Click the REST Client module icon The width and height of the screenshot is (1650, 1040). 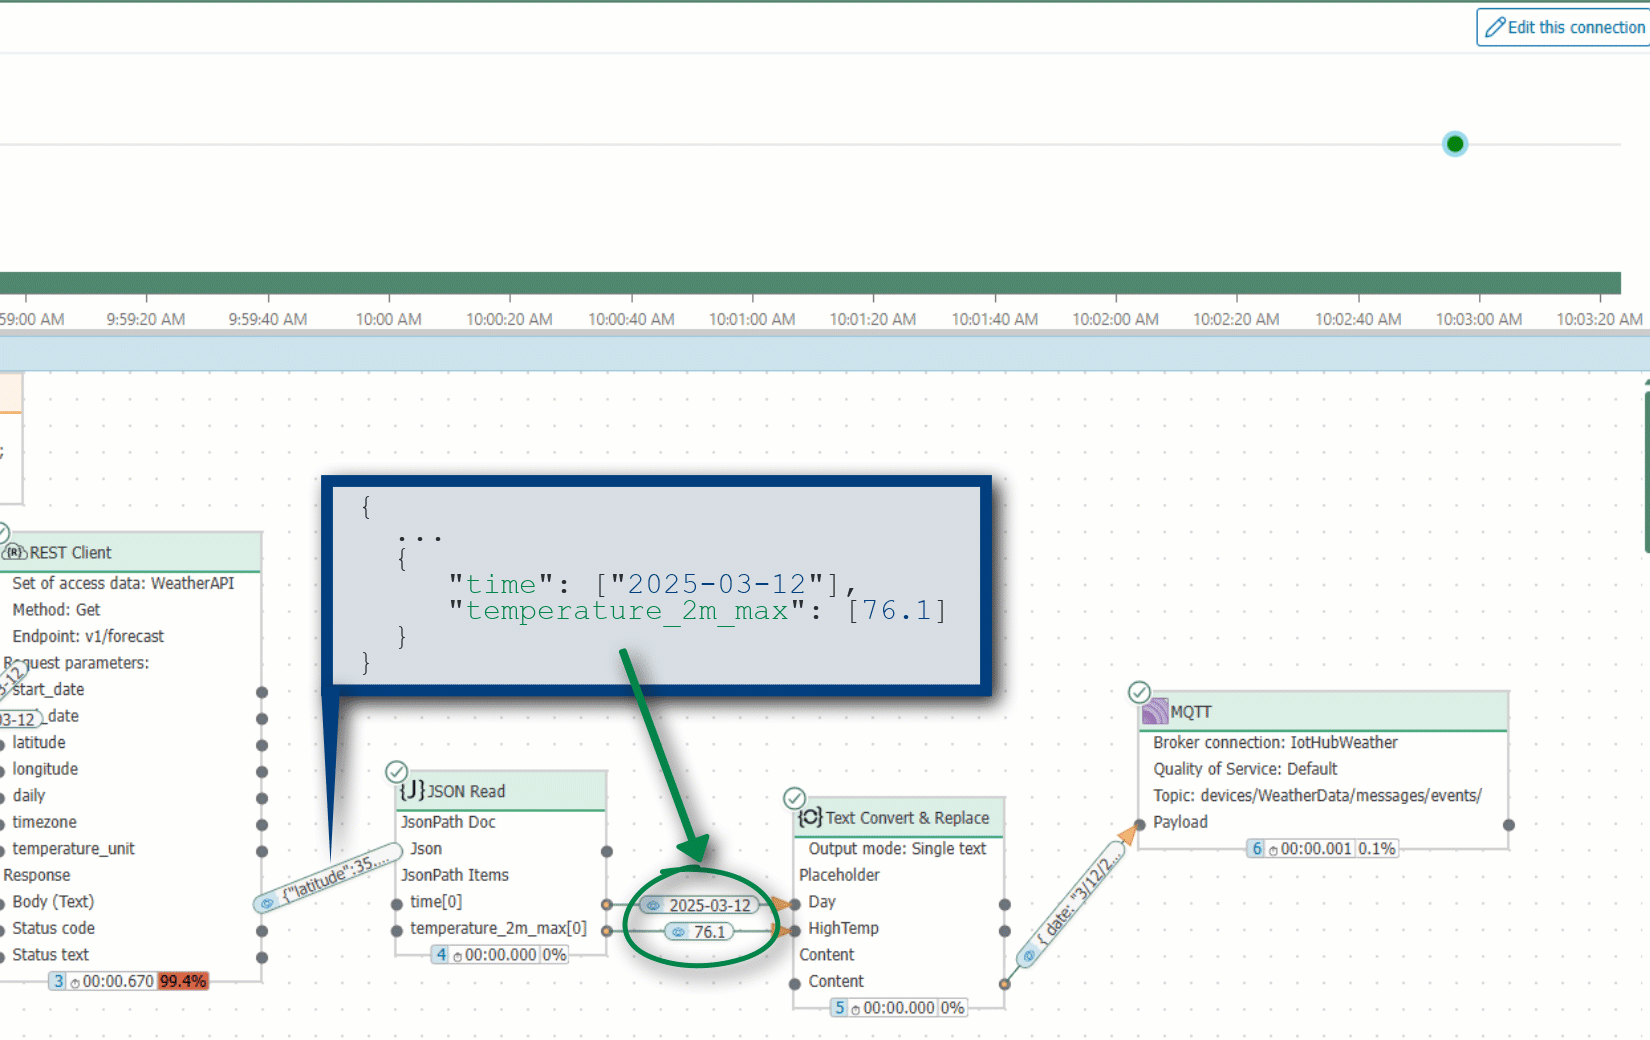point(14,552)
